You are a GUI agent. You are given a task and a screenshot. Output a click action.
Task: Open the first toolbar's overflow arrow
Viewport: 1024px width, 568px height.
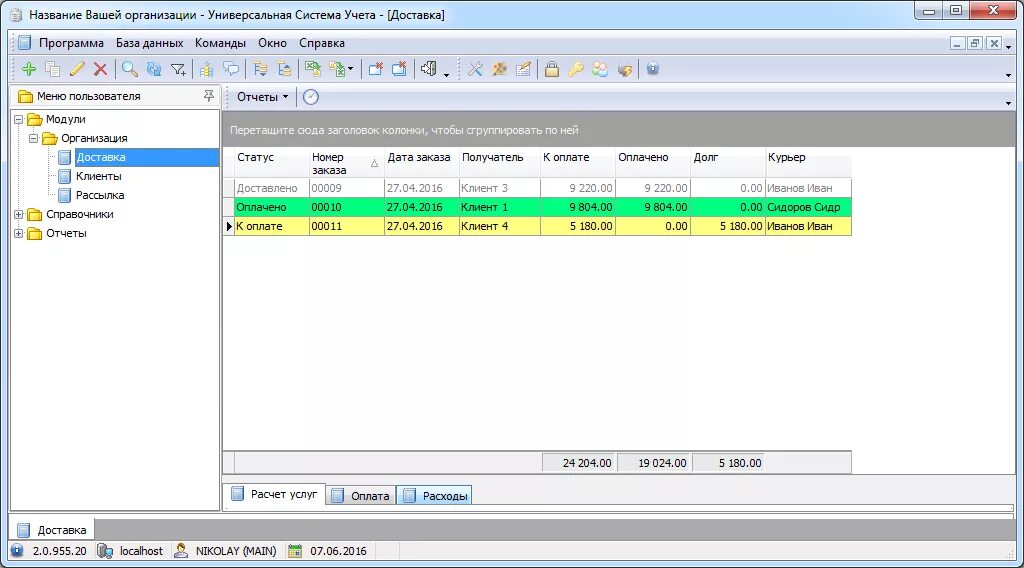pos(447,74)
